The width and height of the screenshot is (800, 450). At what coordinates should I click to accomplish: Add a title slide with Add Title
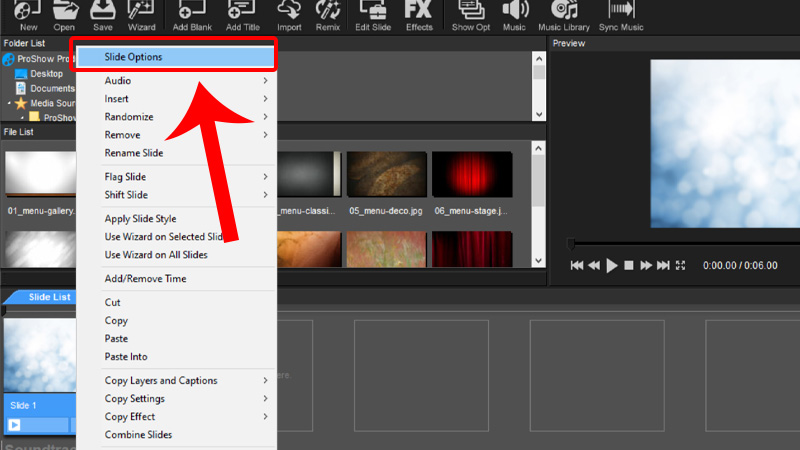[x=242, y=14]
